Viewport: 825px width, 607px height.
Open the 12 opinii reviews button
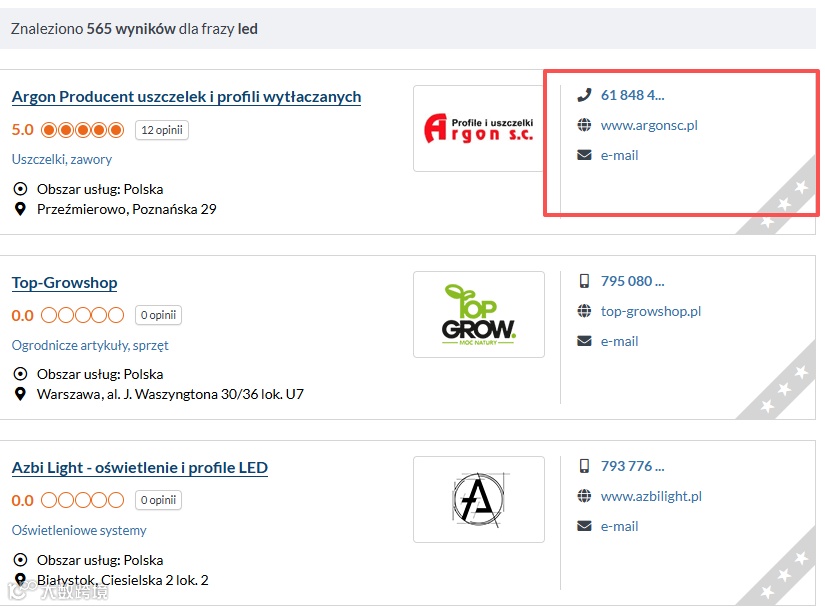(x=162, y=130)
